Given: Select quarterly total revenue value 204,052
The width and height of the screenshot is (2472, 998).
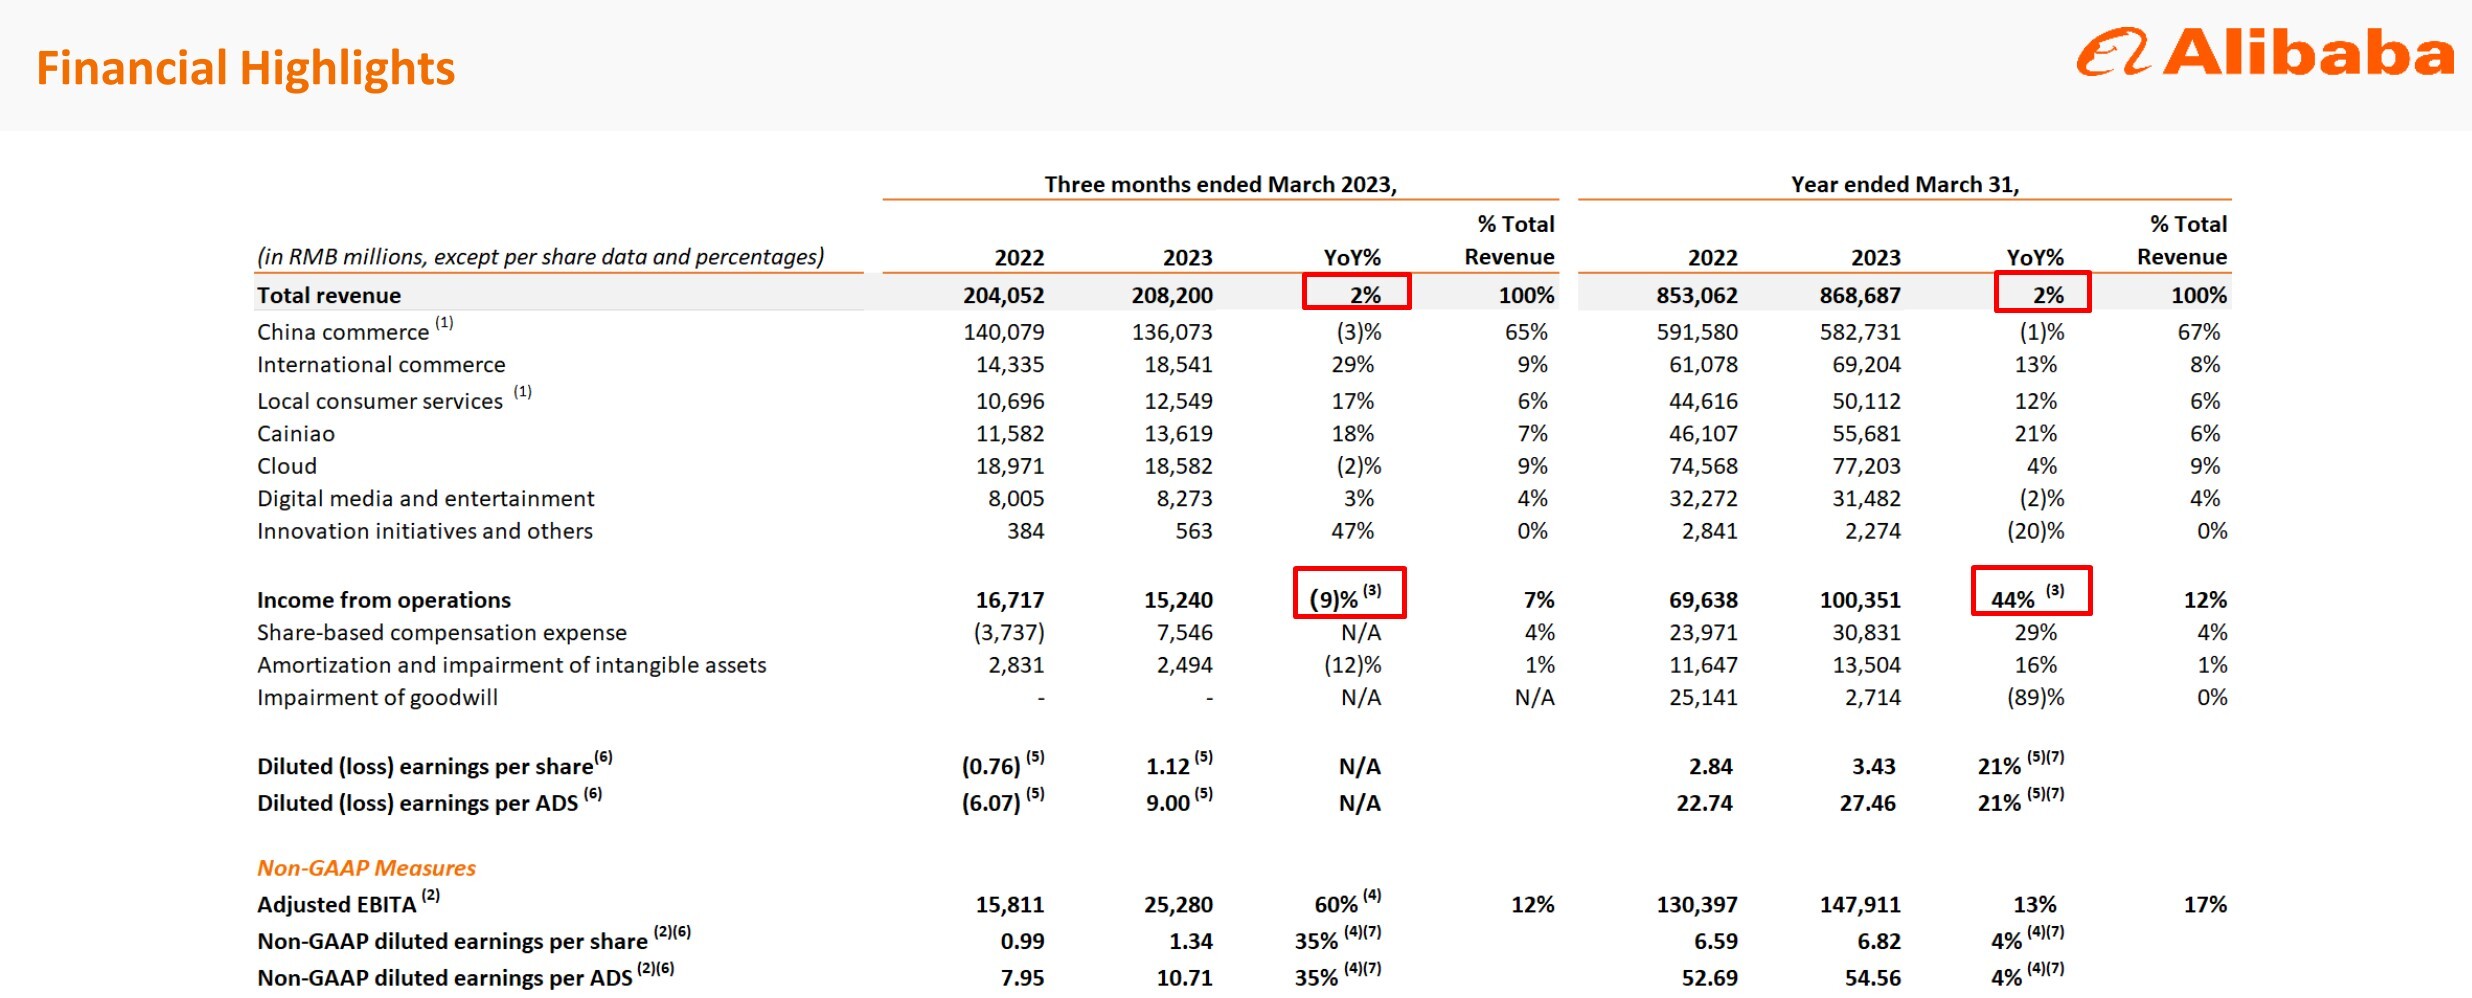Looking at the screenshot, I should [1003, 296].
